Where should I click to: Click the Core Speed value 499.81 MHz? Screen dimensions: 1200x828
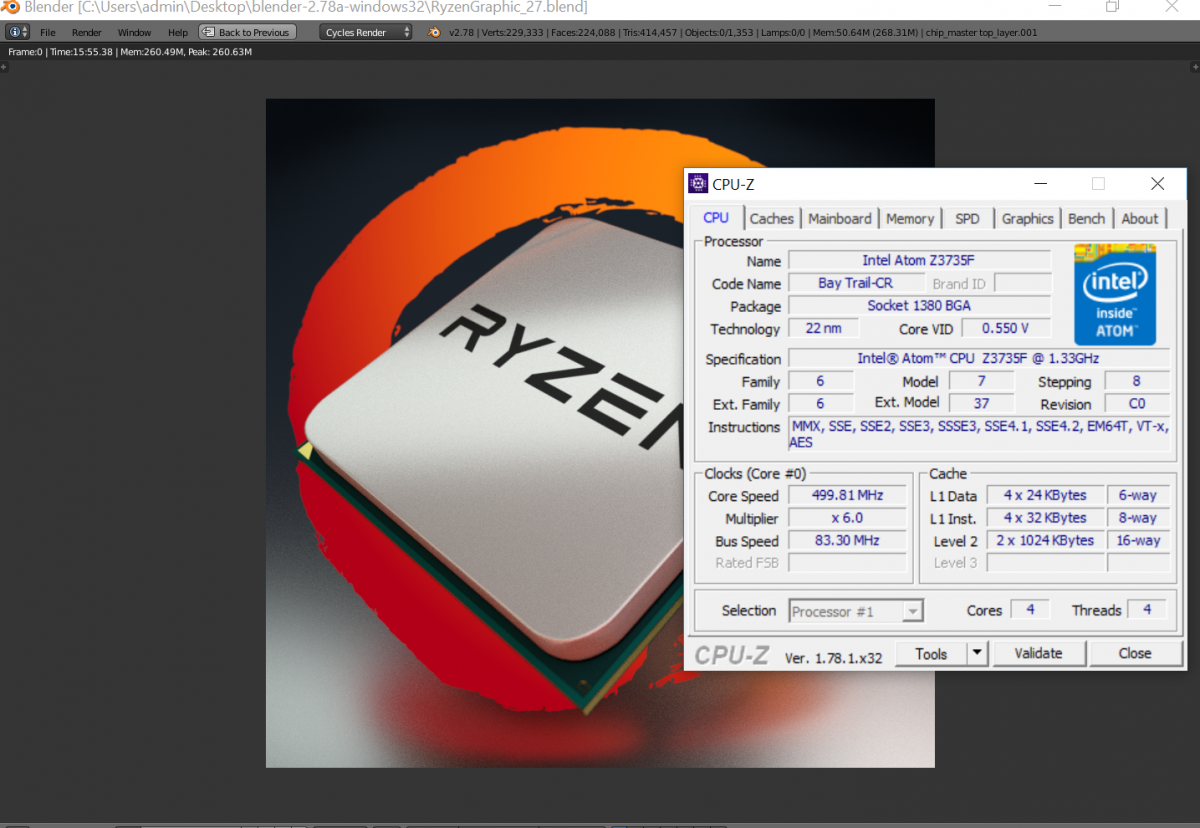[848, 496]
